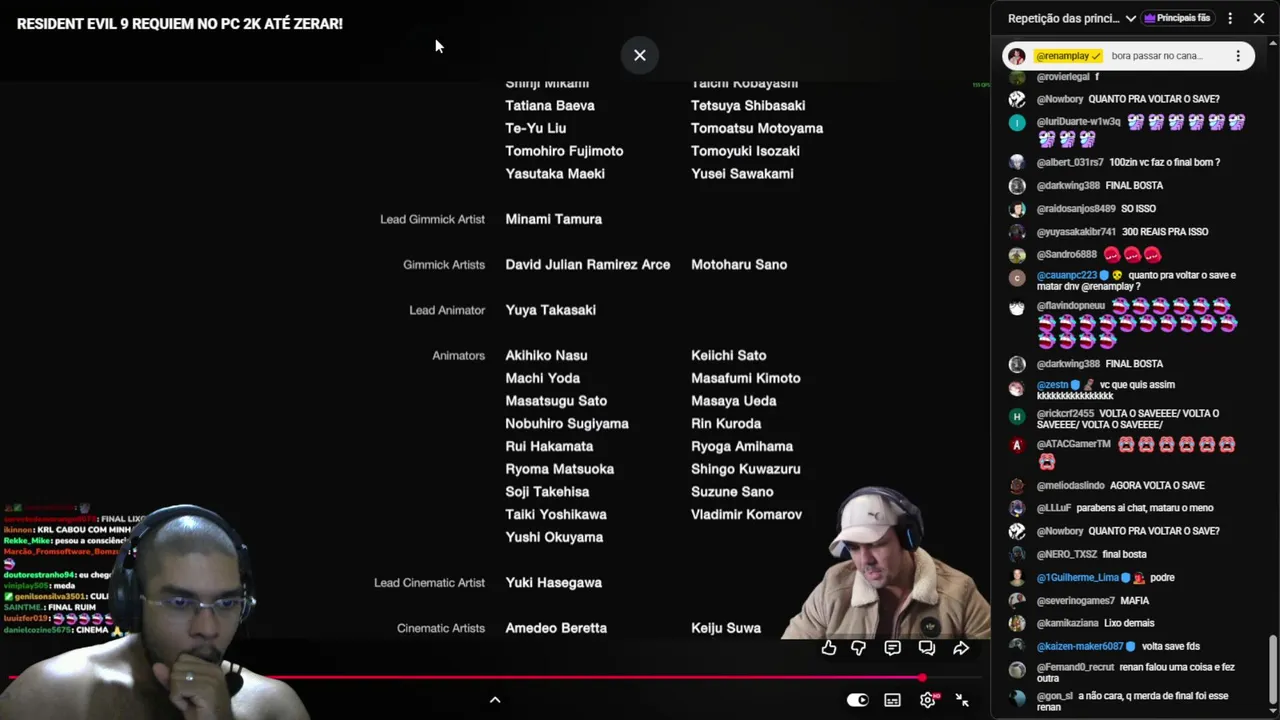The image size is (1280, 720).
Task: Click username @cauanpc223 in chat
Action: point(1067,275)
